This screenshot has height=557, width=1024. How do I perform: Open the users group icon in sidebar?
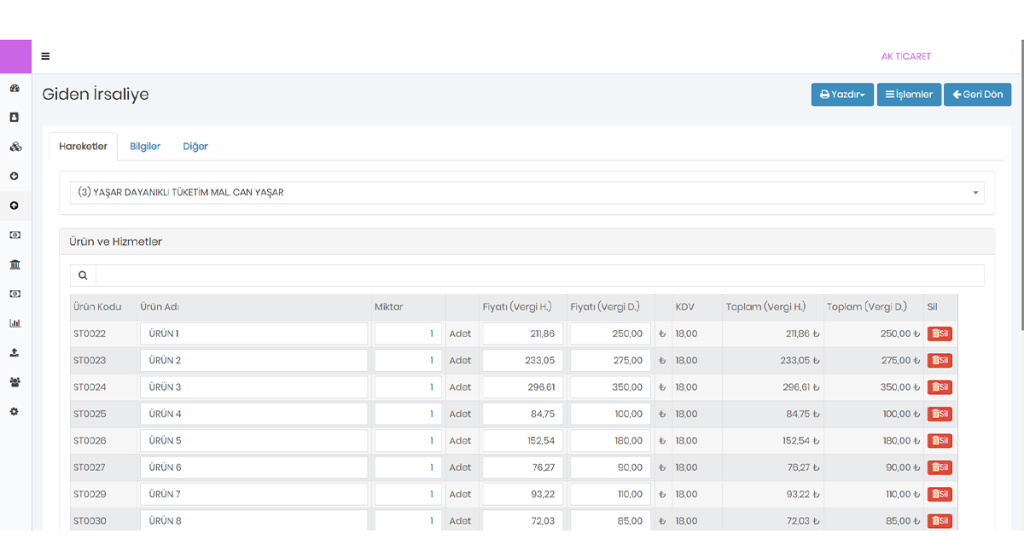[x=15, y=382]
